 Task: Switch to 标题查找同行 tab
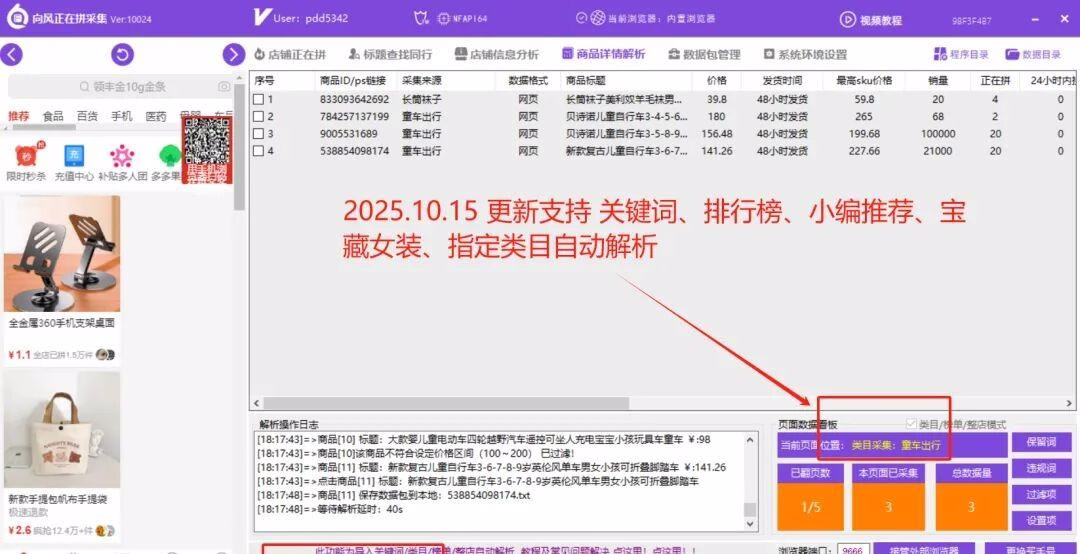[390, 54]
